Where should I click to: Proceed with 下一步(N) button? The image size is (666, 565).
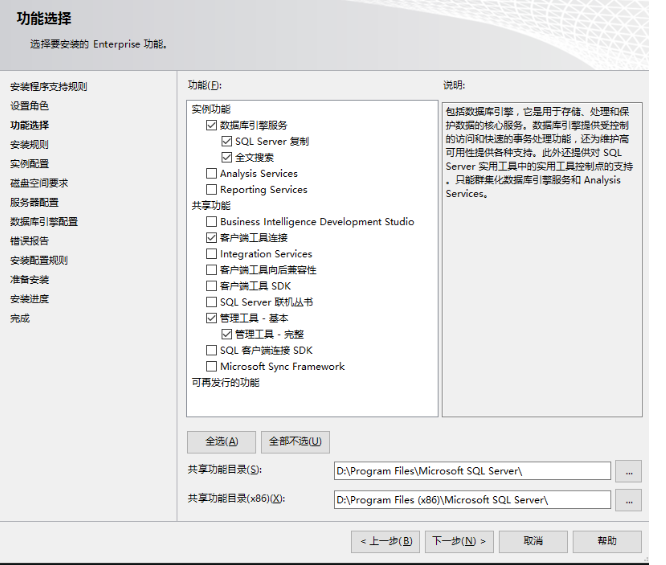pos(459,541)
